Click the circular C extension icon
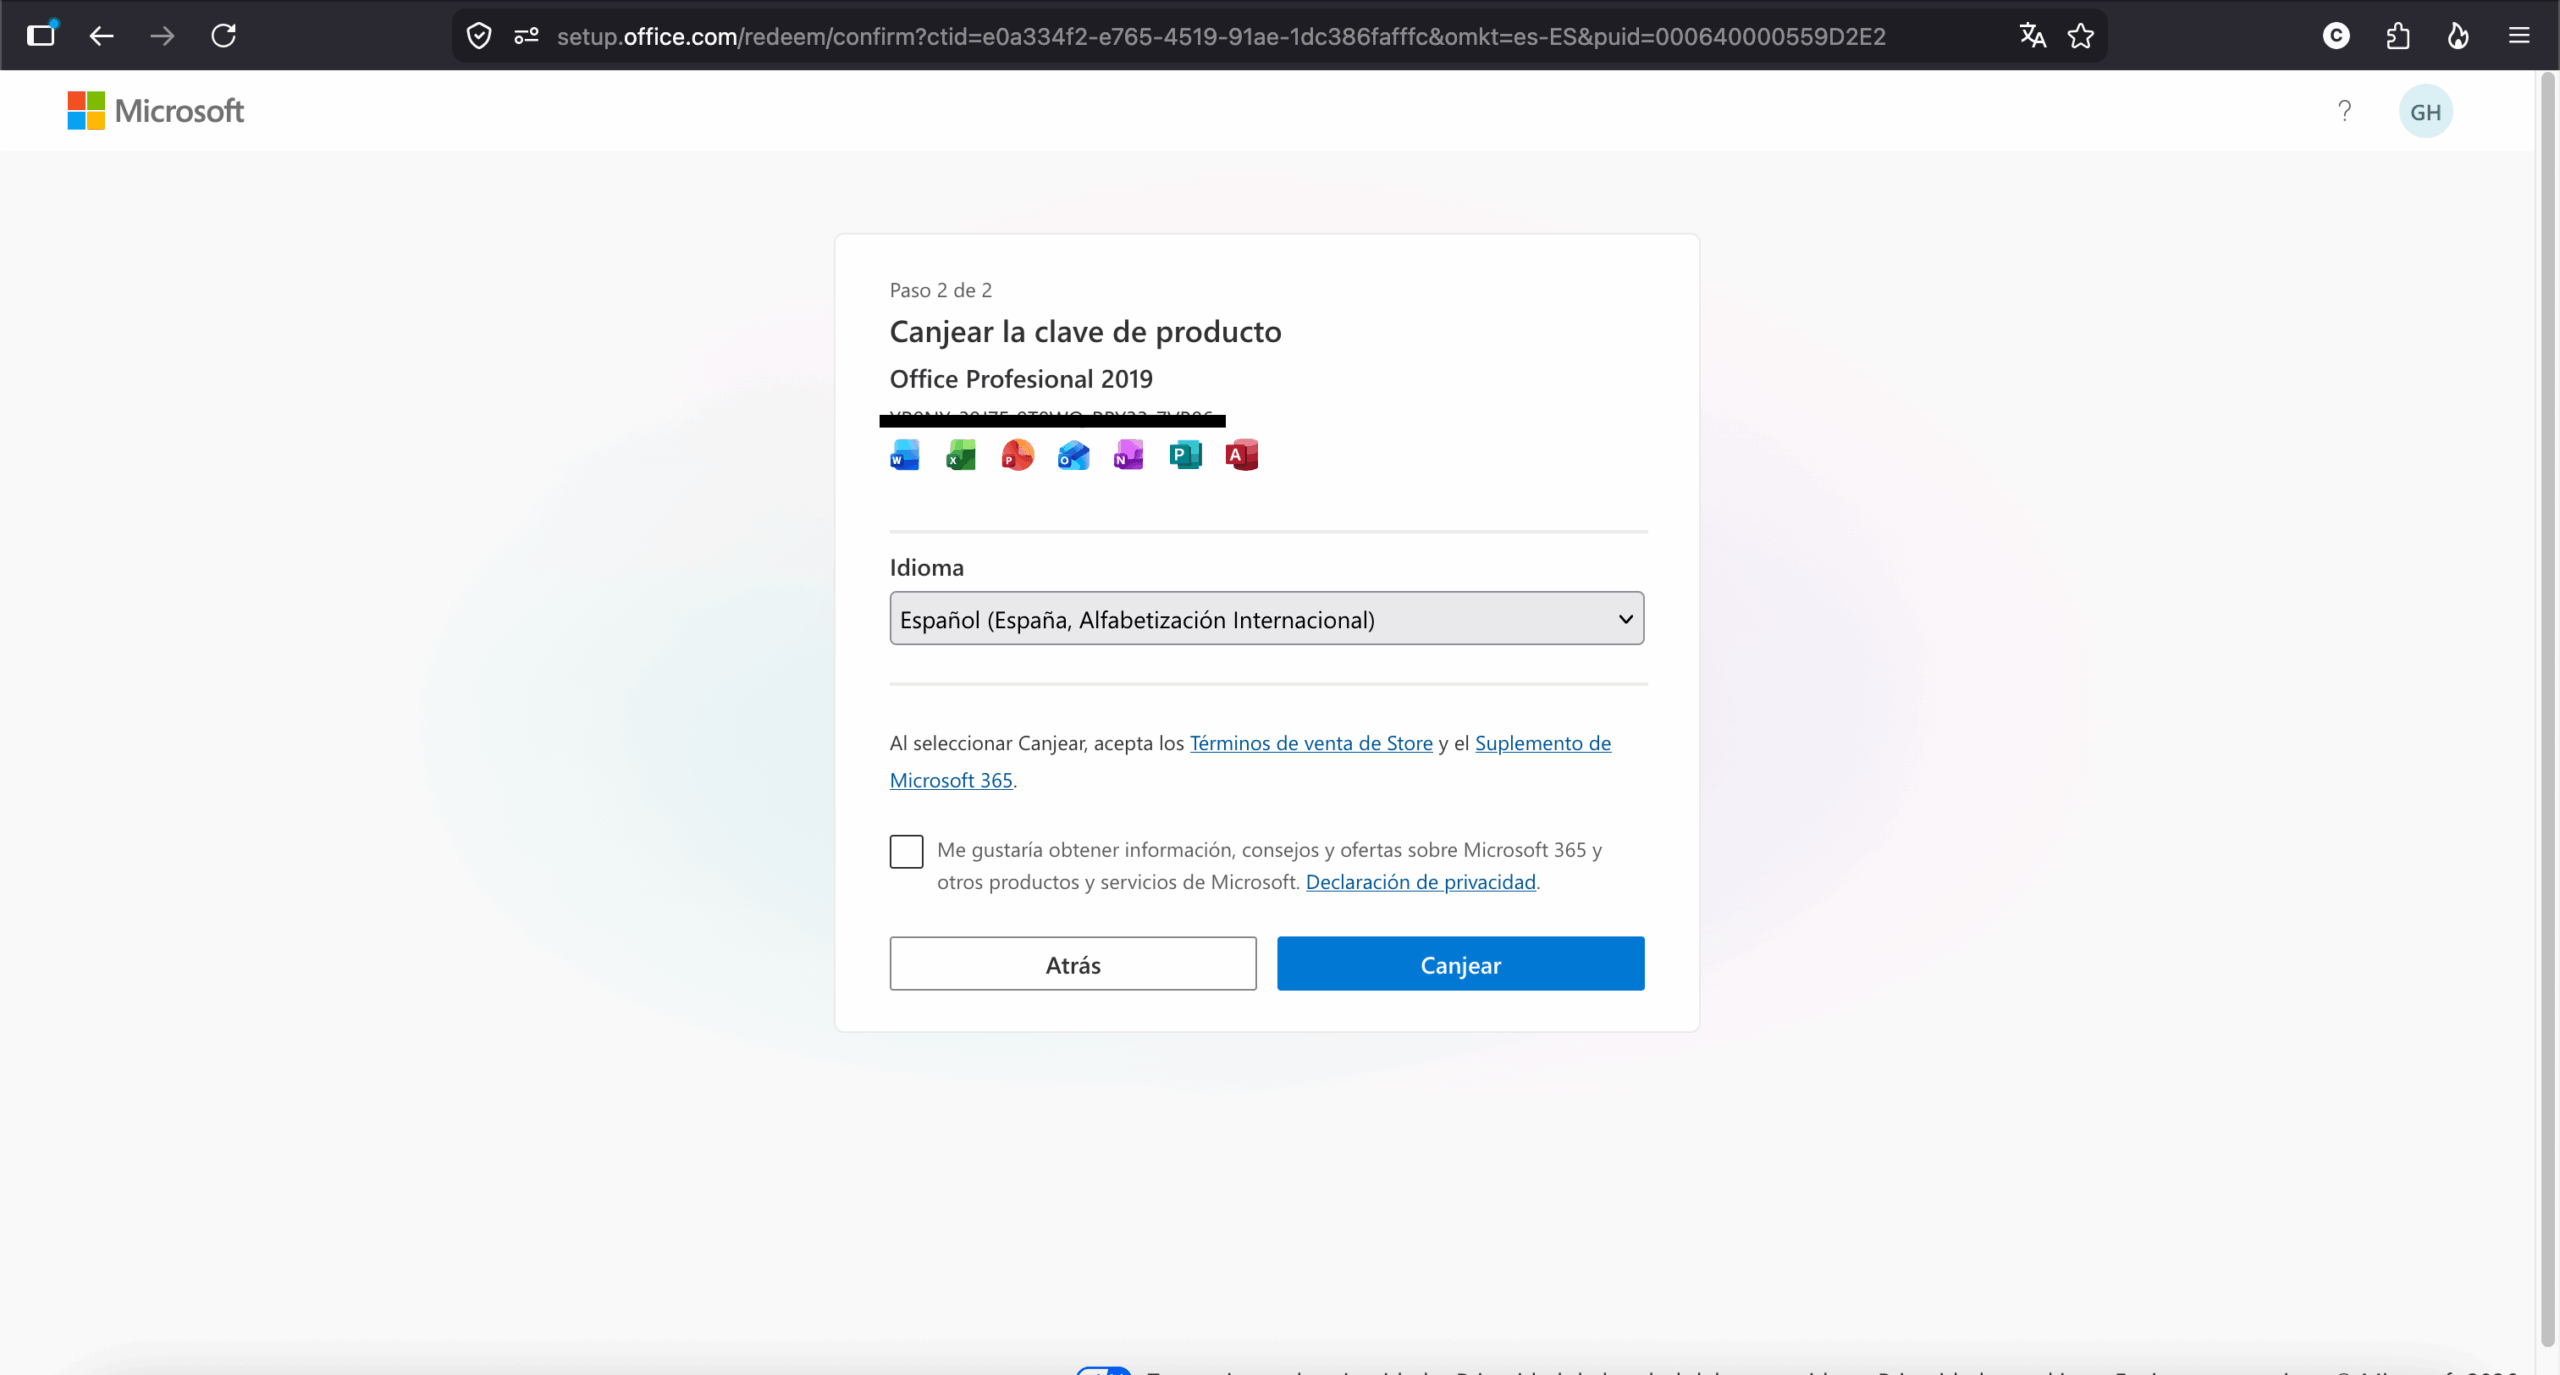The width and height of the screenshot is (2560, 1375). coord(2336,36)
